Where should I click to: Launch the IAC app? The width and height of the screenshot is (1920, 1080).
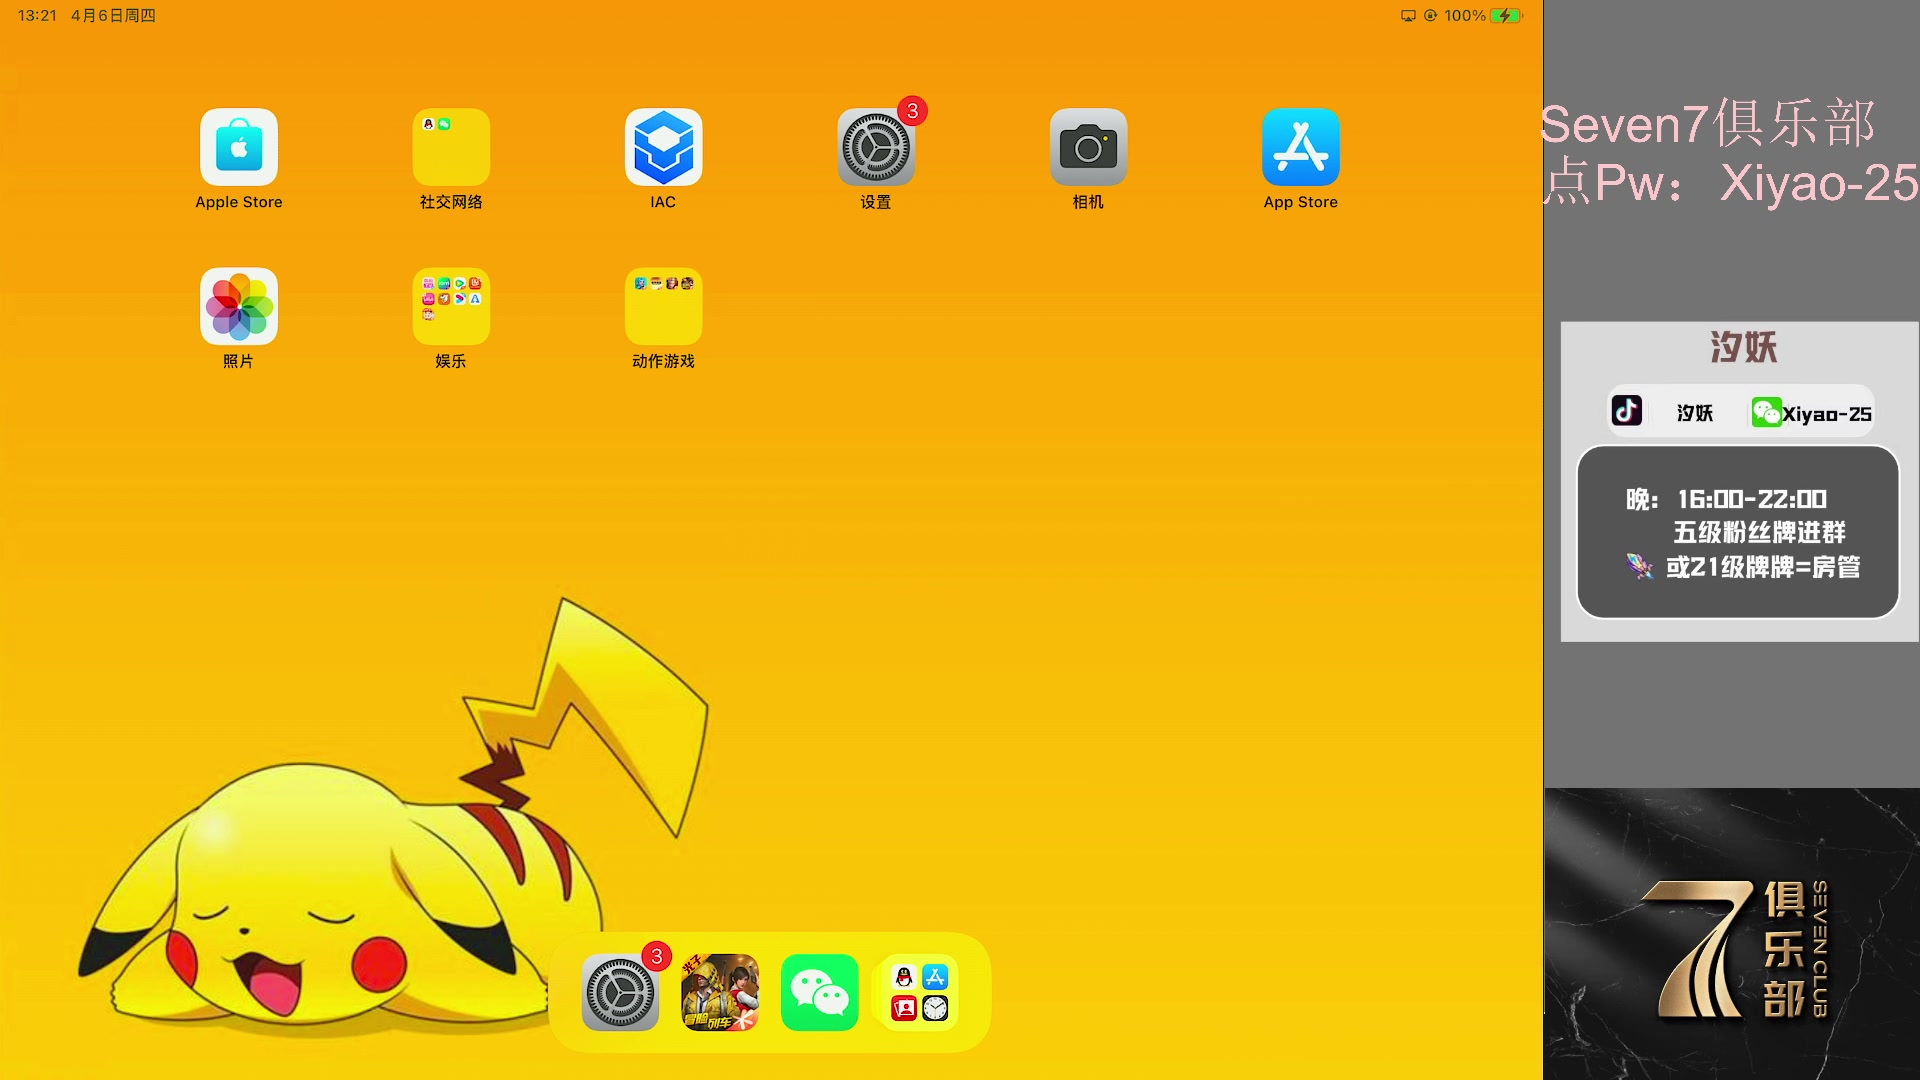pos(663,147)
